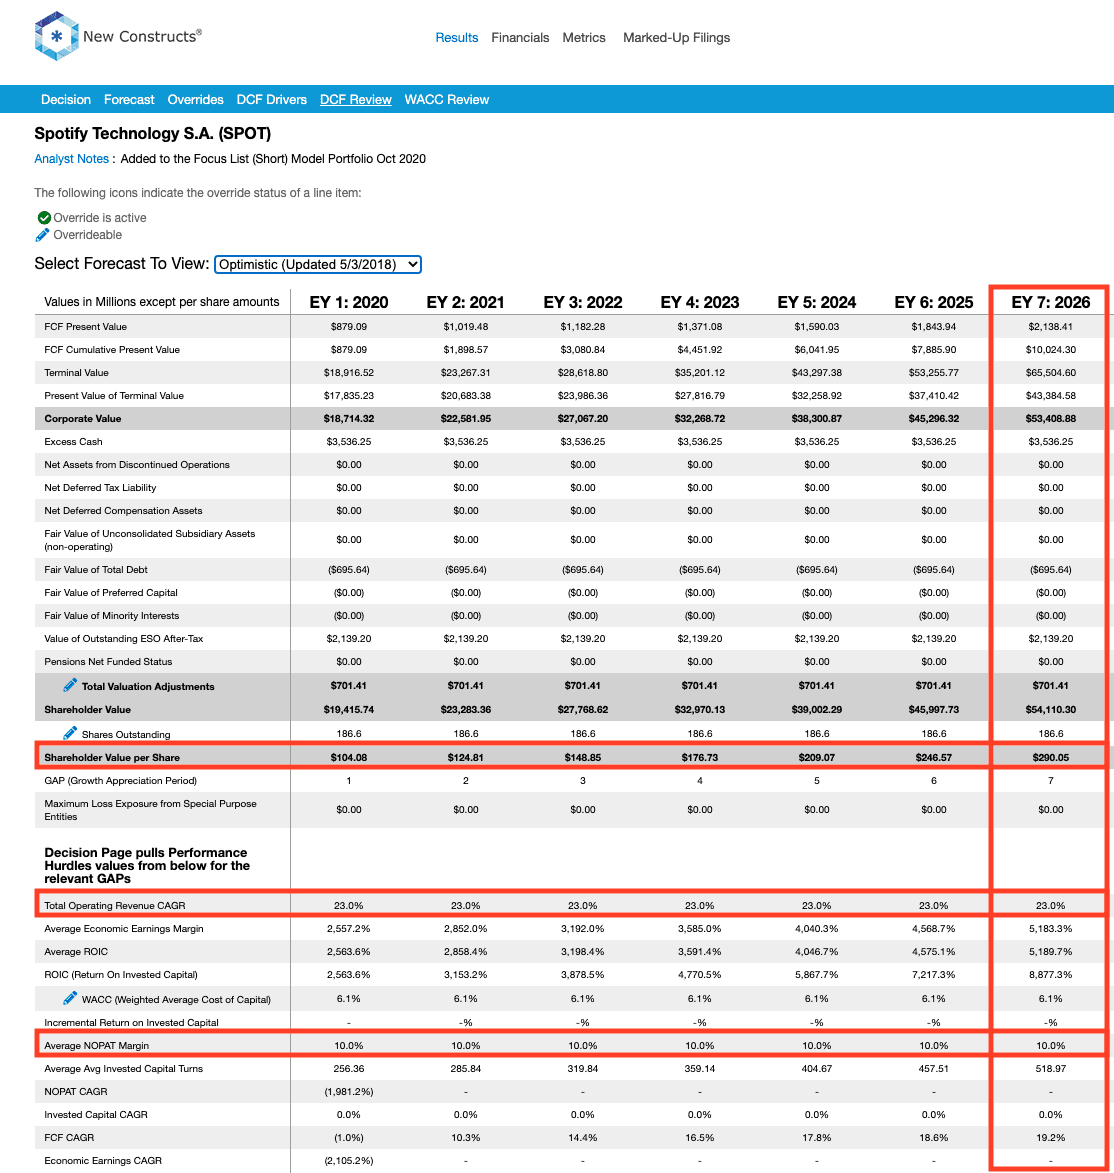Select the Shareholder Value per Share label
Image resolution: width=1114 pixels, height=1173 pixels.
[x=112, y=757]
